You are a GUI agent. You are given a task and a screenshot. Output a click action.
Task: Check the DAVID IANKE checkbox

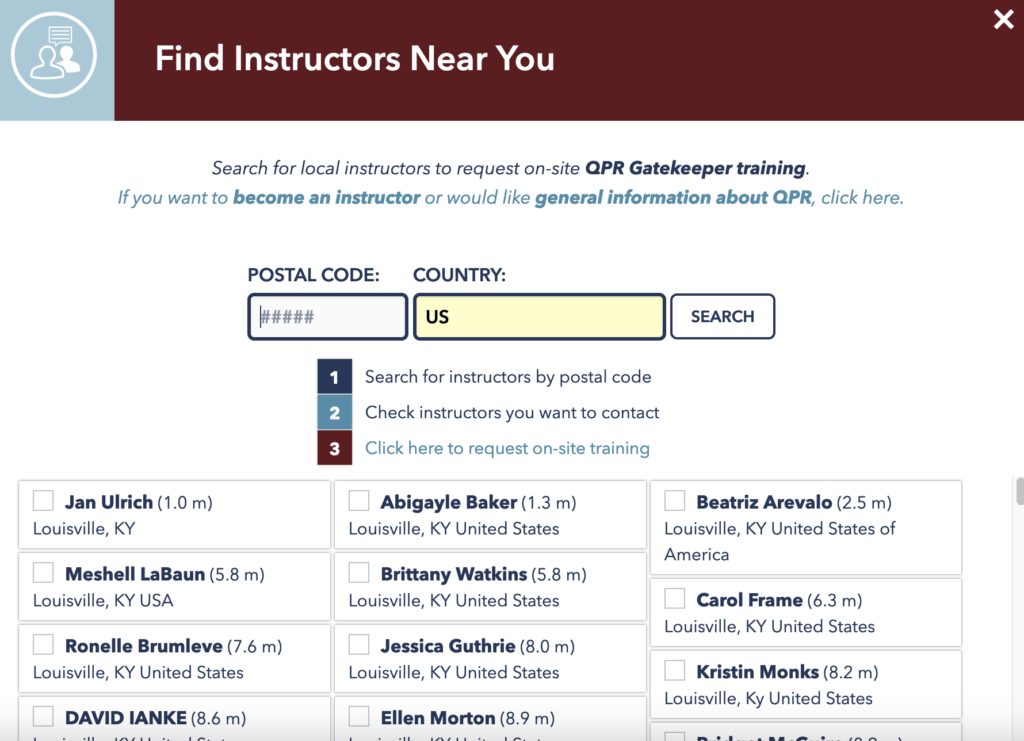[43, 716]
